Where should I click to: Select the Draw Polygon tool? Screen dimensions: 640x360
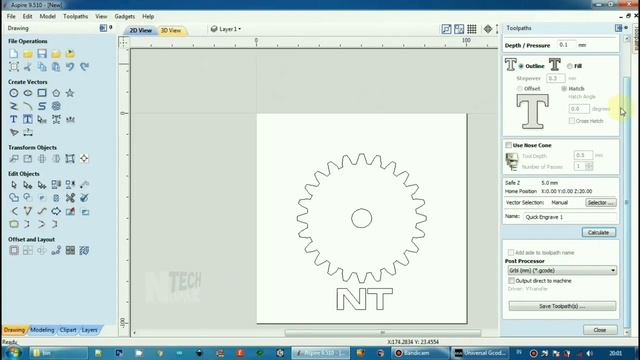pyautogui.click(x=56, y=93)
